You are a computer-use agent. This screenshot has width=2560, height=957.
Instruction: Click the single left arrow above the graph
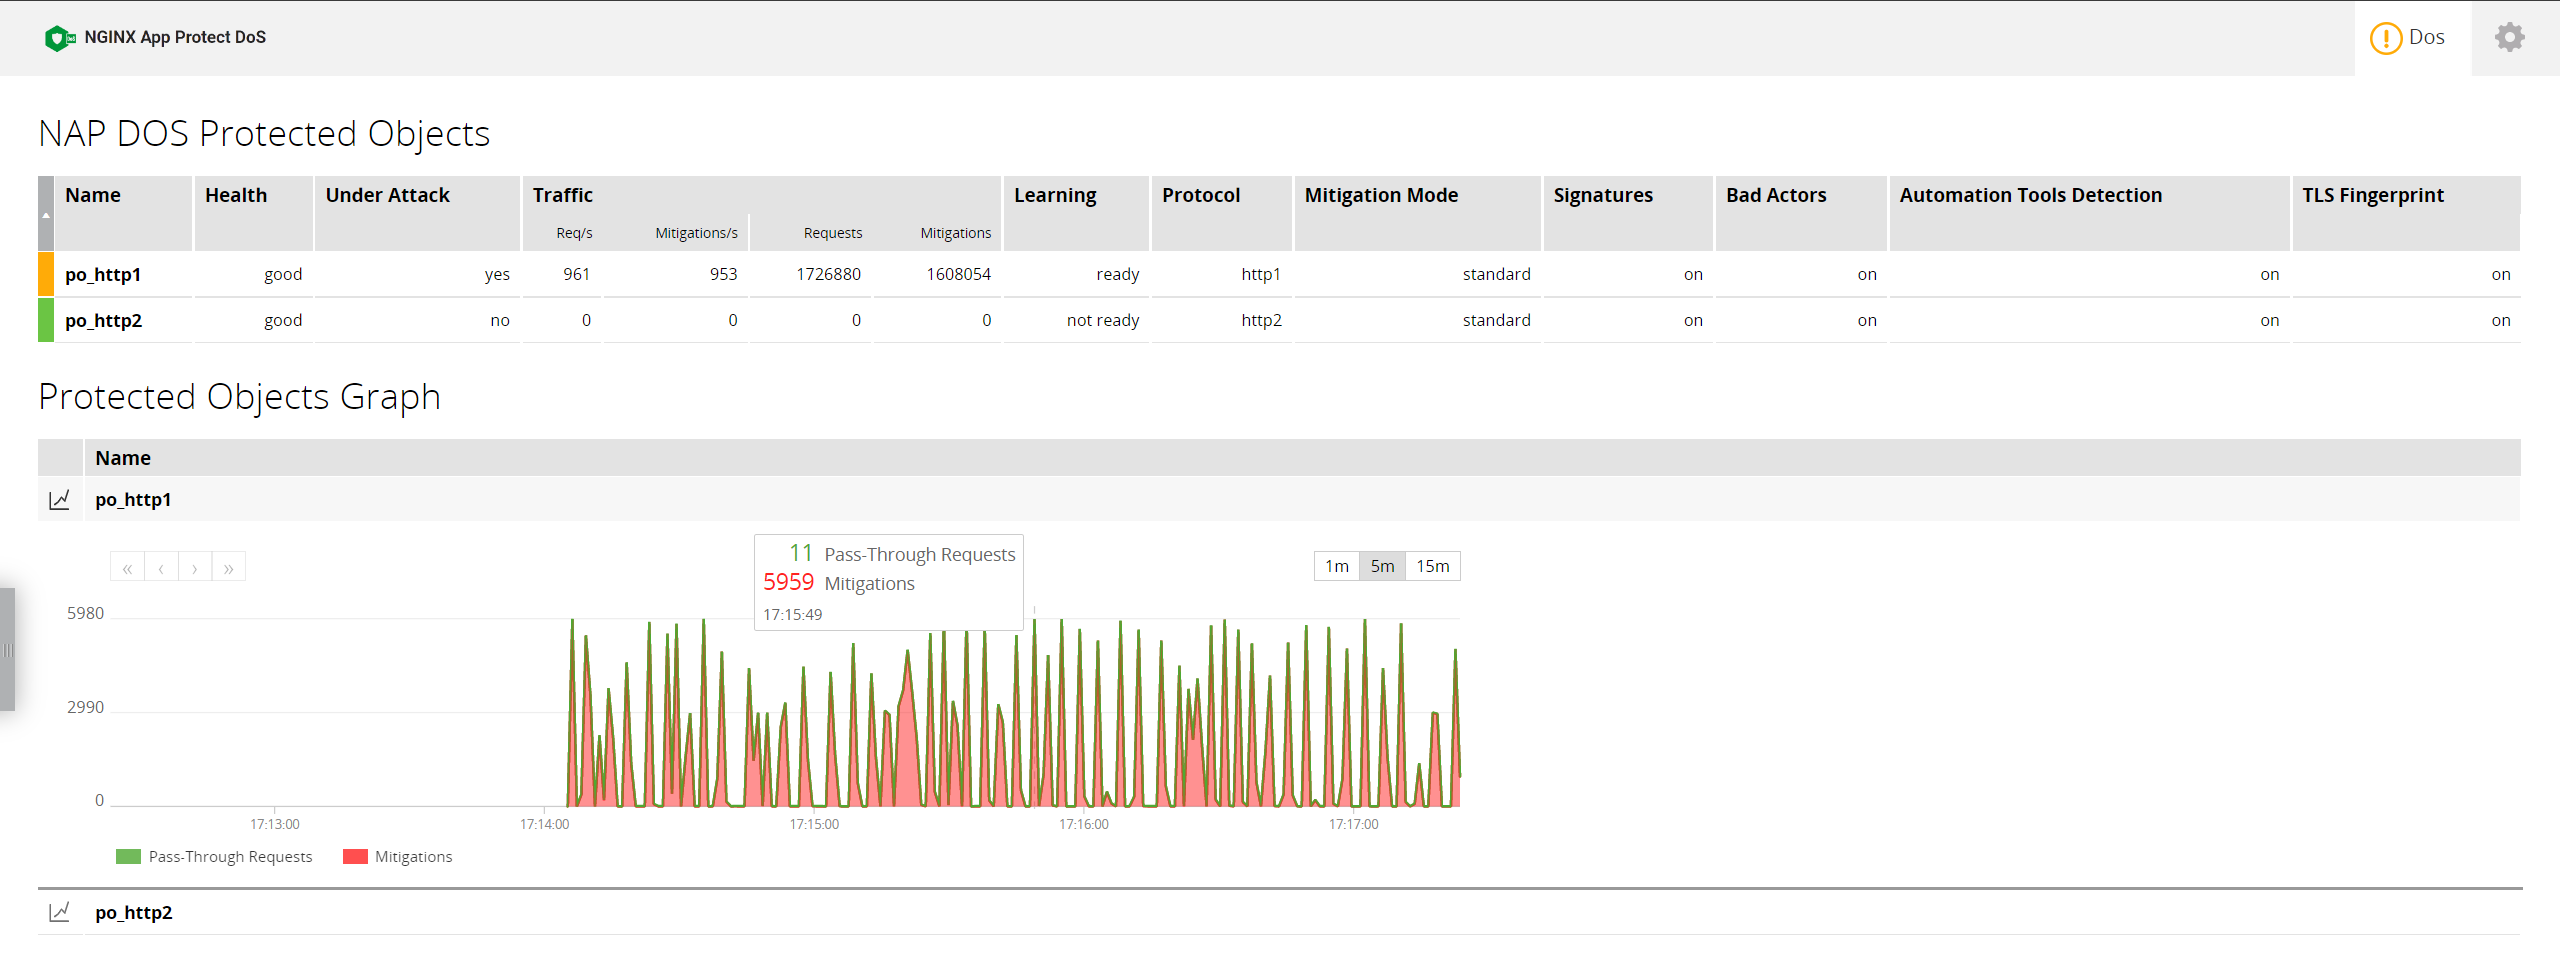161,566
